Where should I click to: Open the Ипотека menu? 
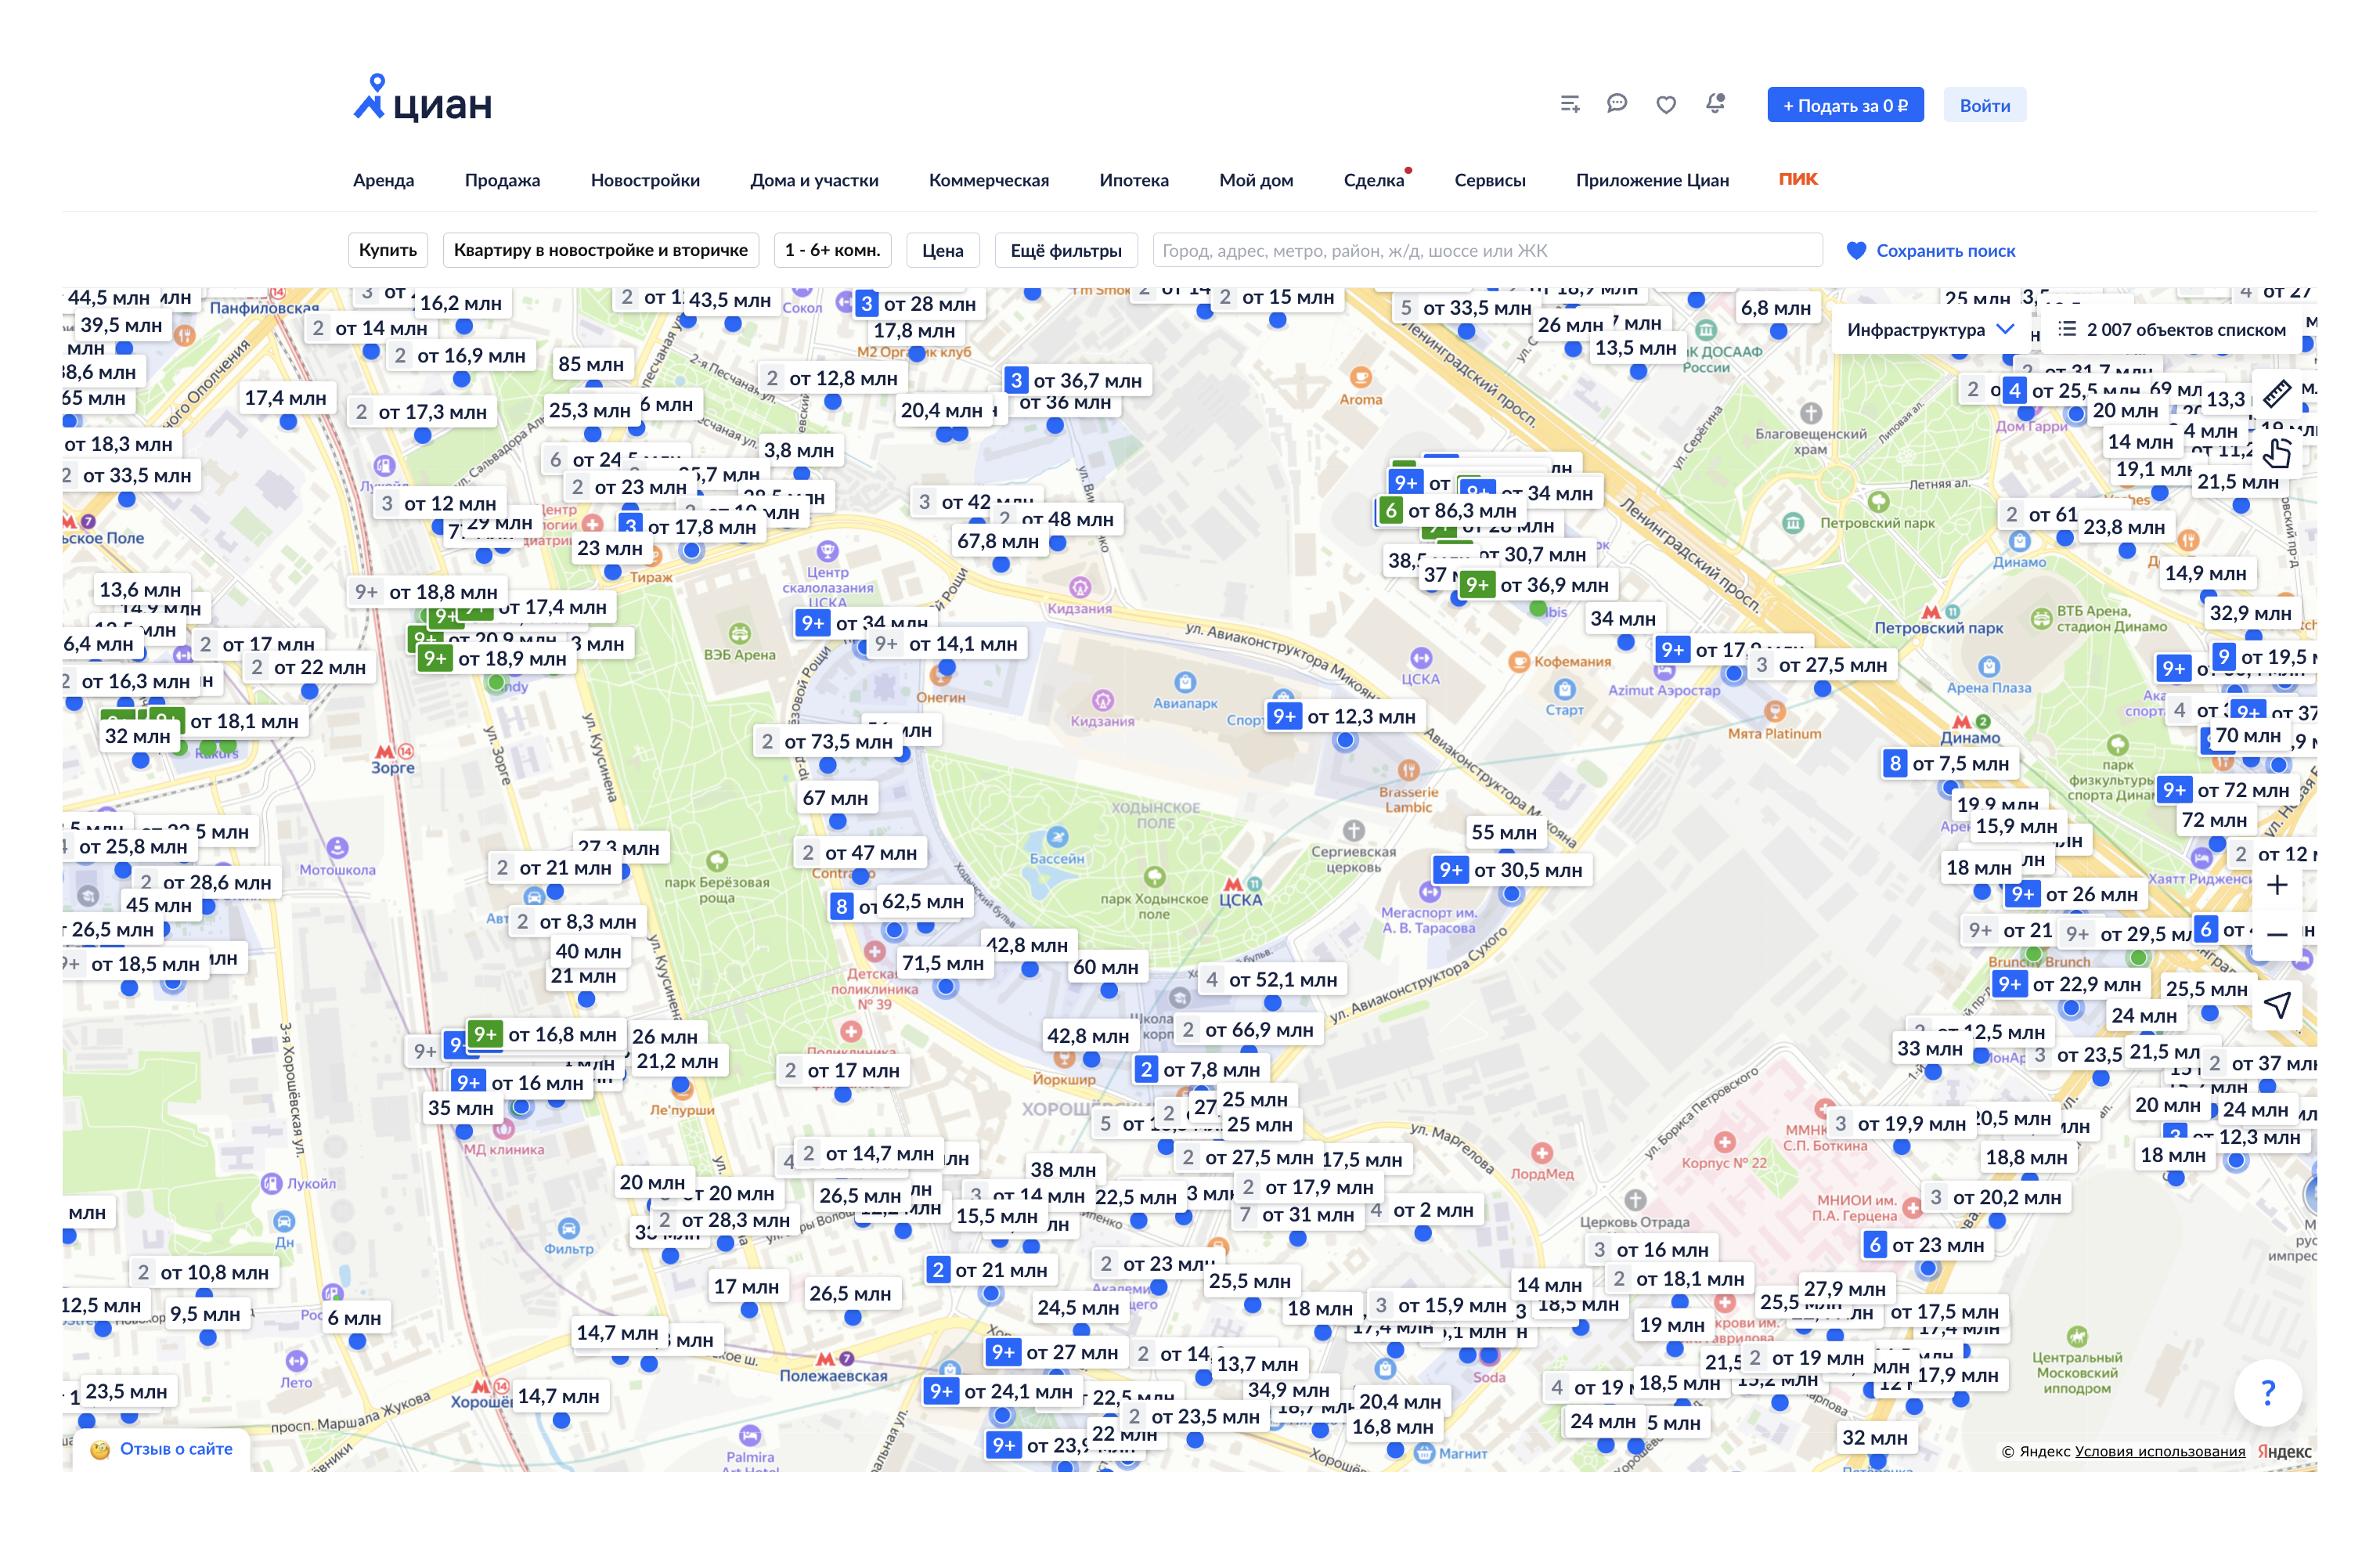pos(1133,180)
